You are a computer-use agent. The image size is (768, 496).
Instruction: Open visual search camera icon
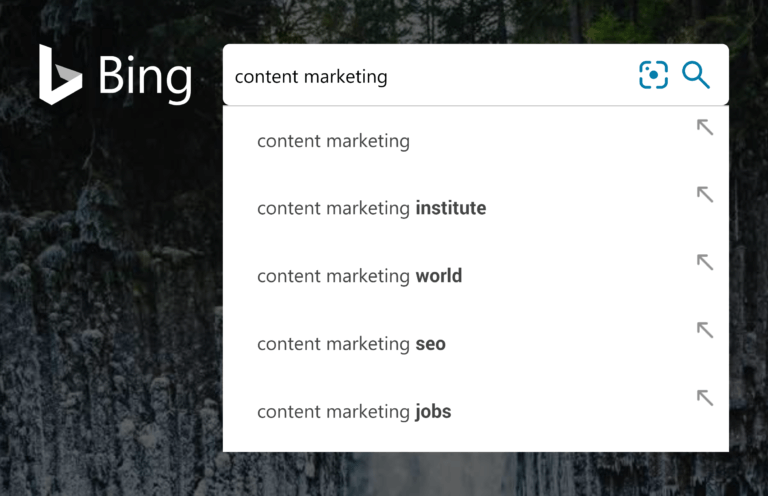coord(653,75)
